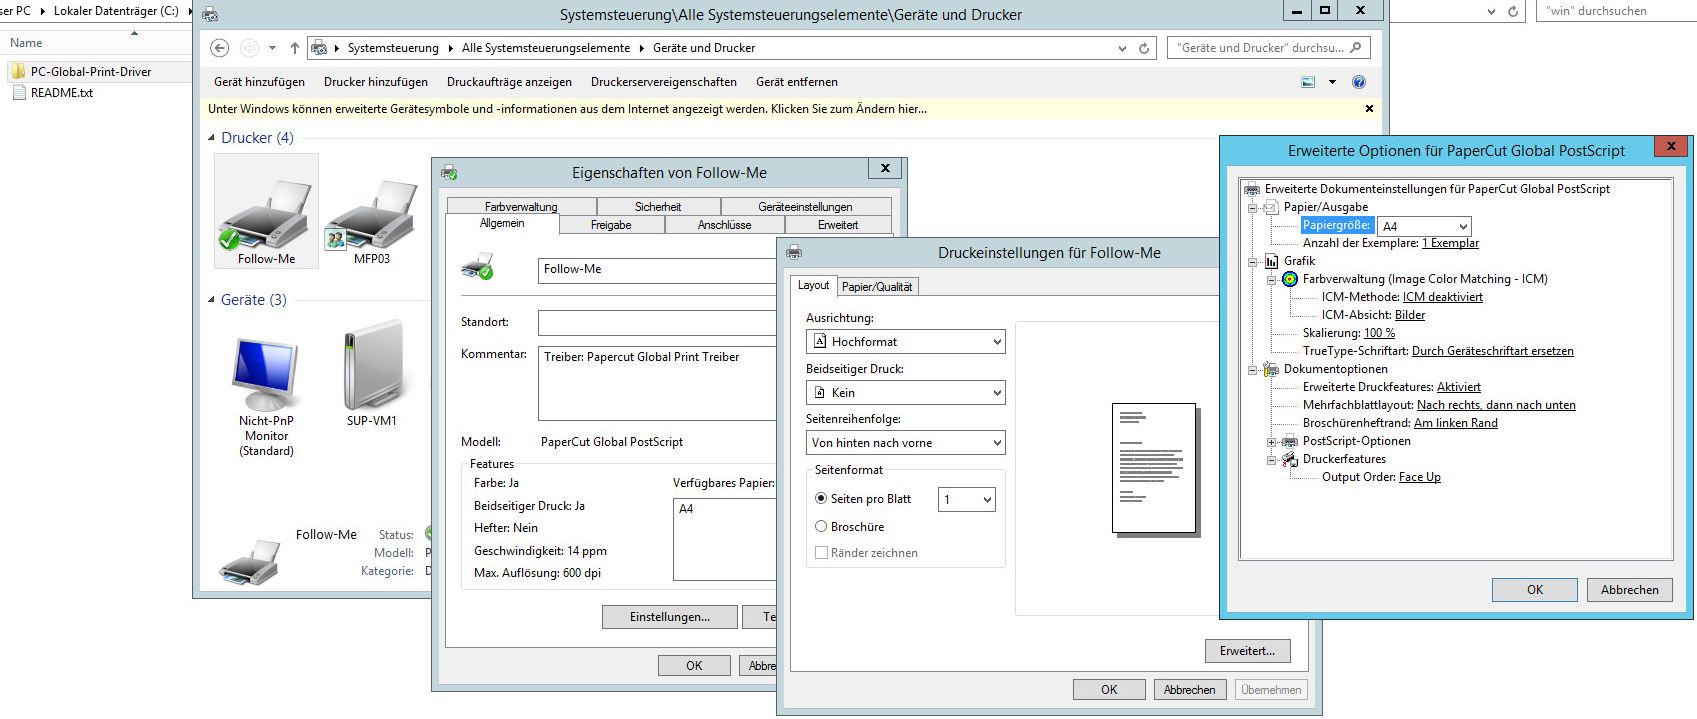Open the Papiergröße A4 dropdown
This screenshot has height=719, width=1697.
click(1424, 227)
